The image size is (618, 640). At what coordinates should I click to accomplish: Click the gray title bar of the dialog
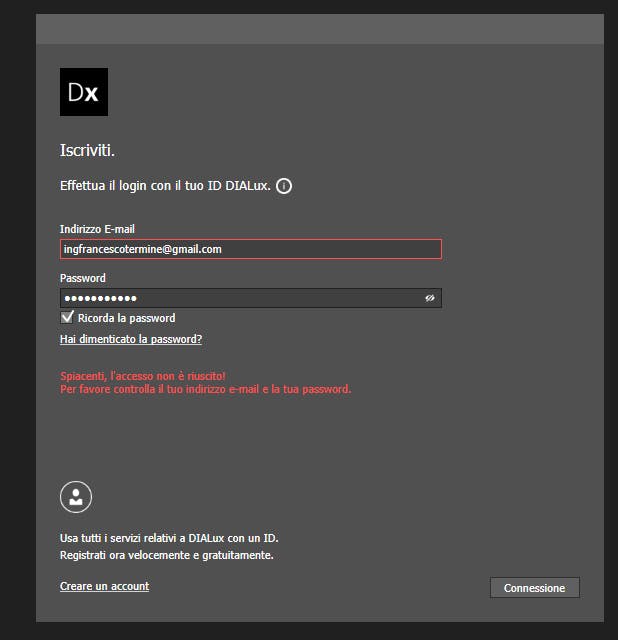click(319, 29)
